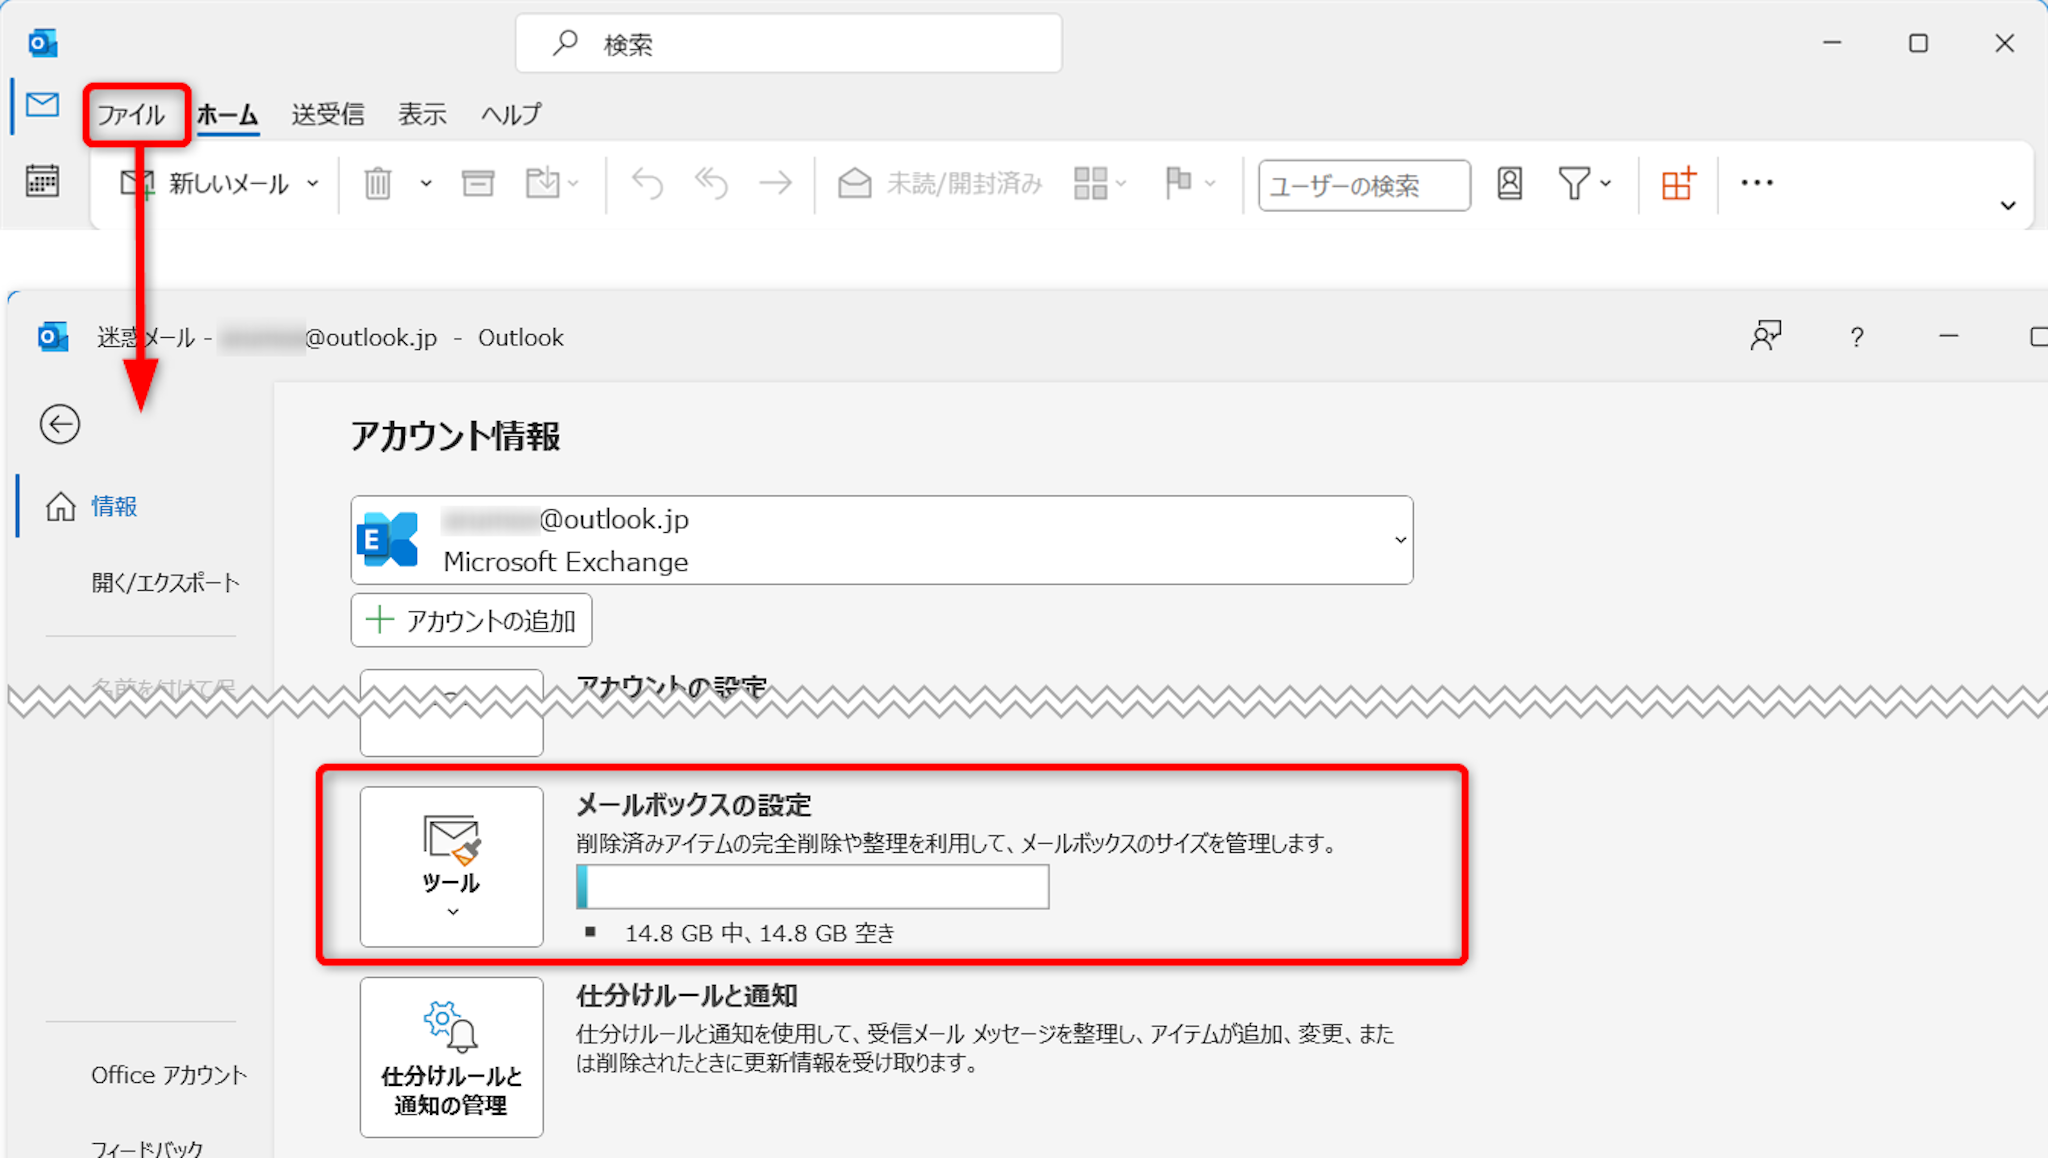2048x1158 pixels.
Task: Open 仕分けルールと通知の管理 button
Action: point(451,1057)
